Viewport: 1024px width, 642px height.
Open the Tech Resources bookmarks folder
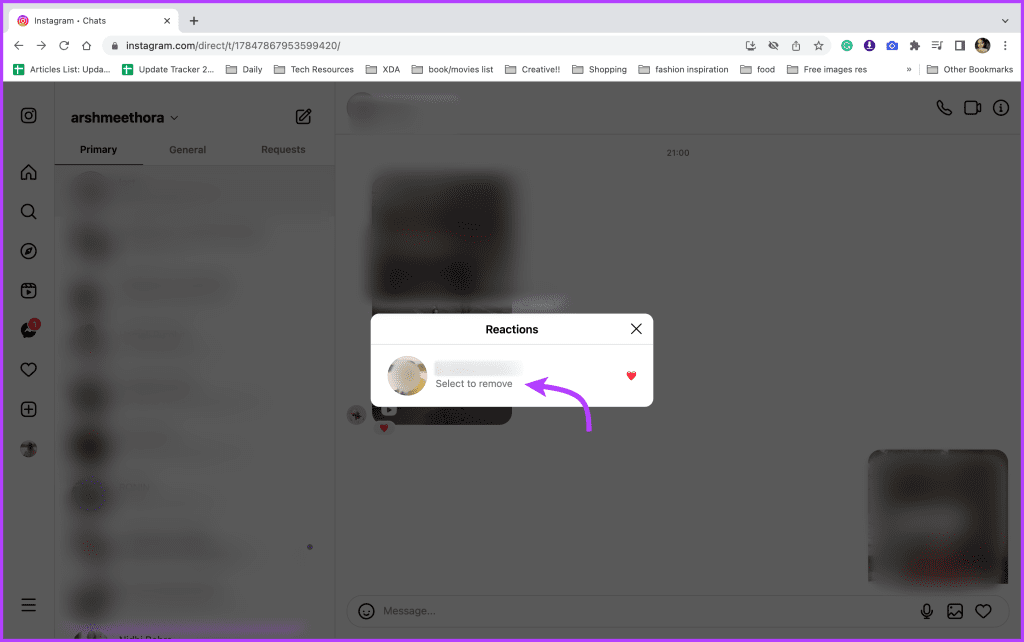314,69
